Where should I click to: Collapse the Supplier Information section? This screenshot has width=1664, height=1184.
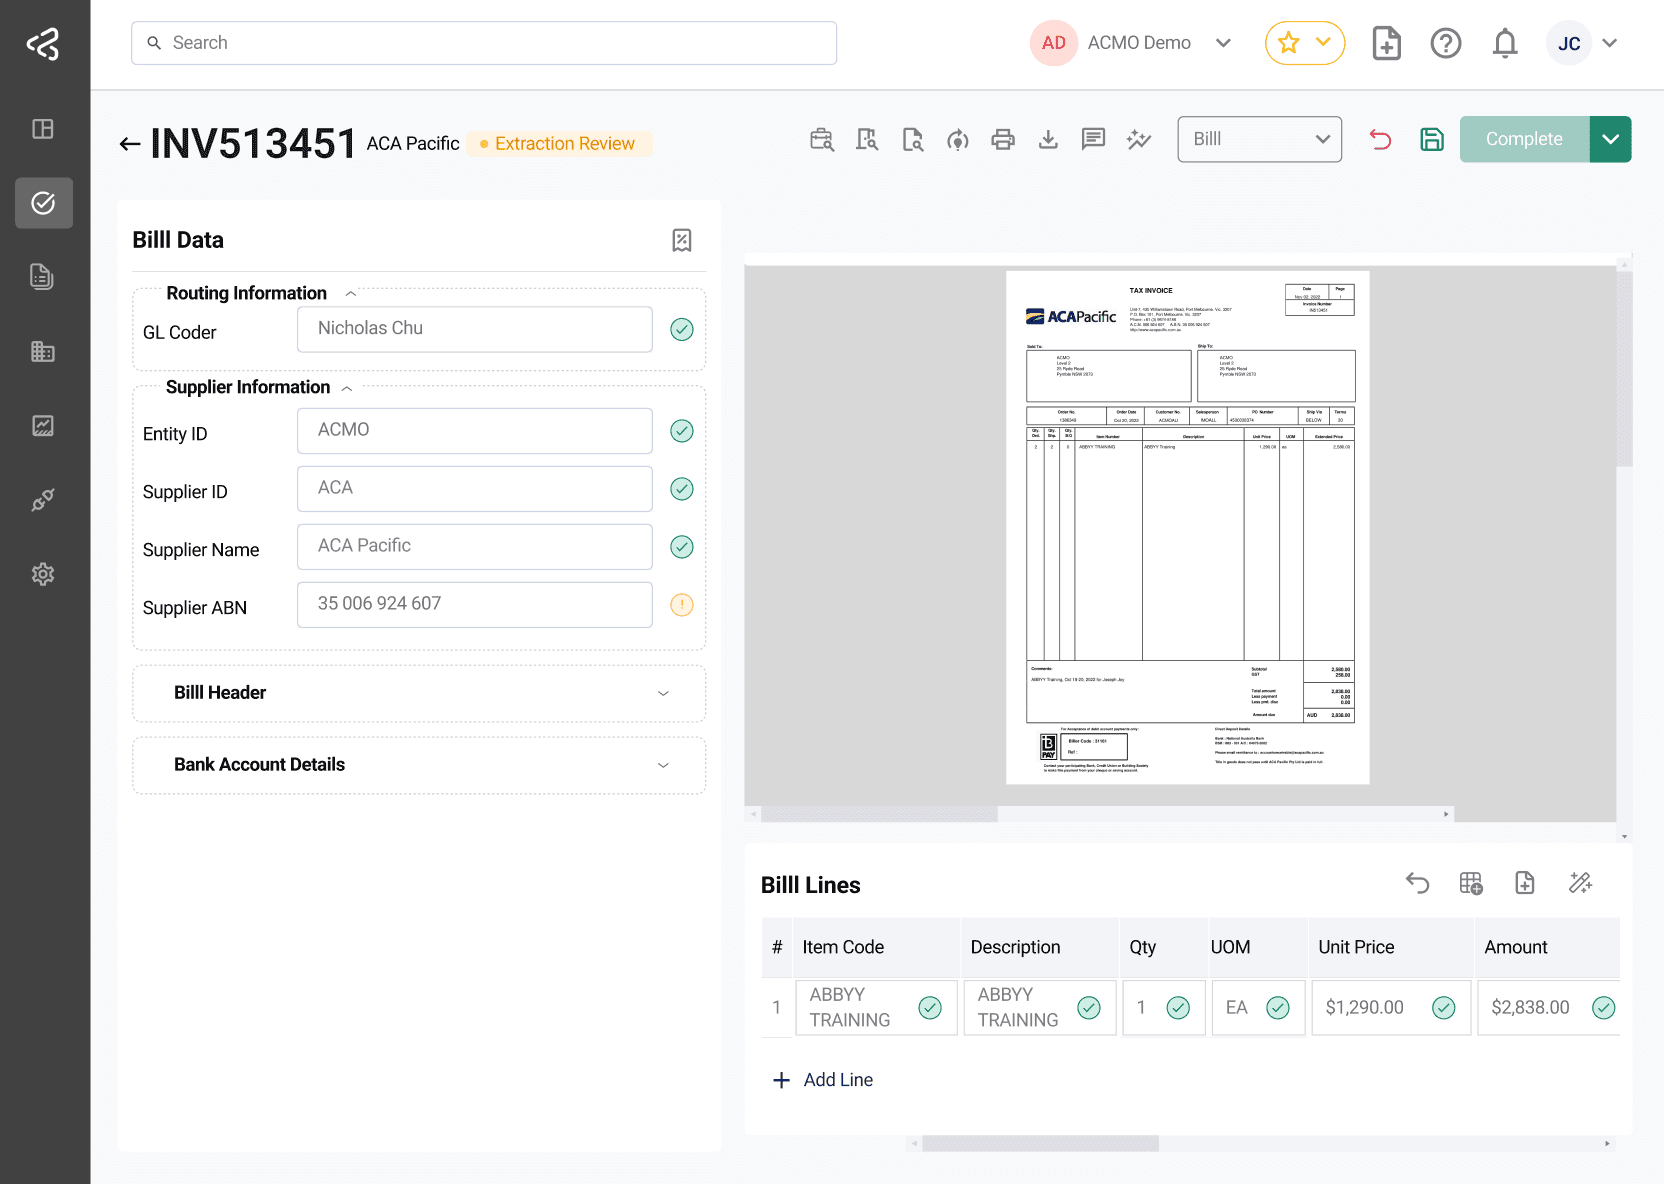(347, 388)
